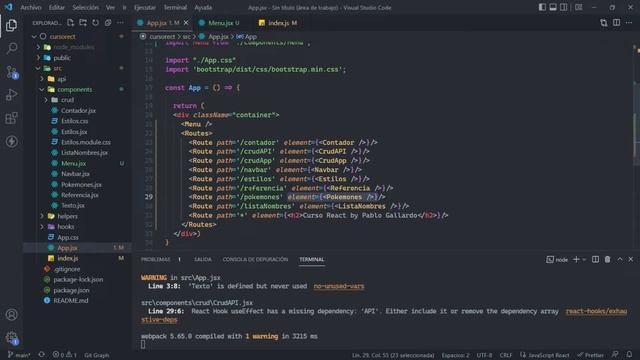Toggle secondary side bar visibility
Image resolution: width=640 pixels, height=360 pixels.
(x=564, y=7)
